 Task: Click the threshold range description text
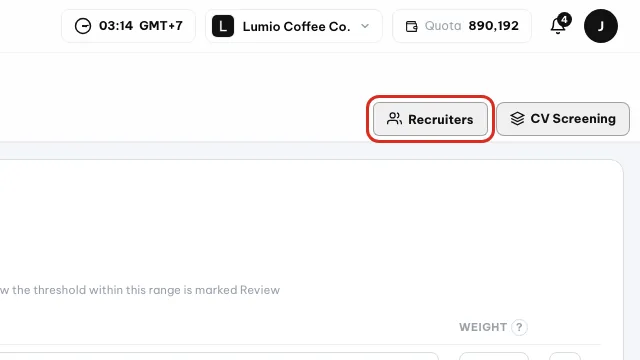tap(140, 290)
